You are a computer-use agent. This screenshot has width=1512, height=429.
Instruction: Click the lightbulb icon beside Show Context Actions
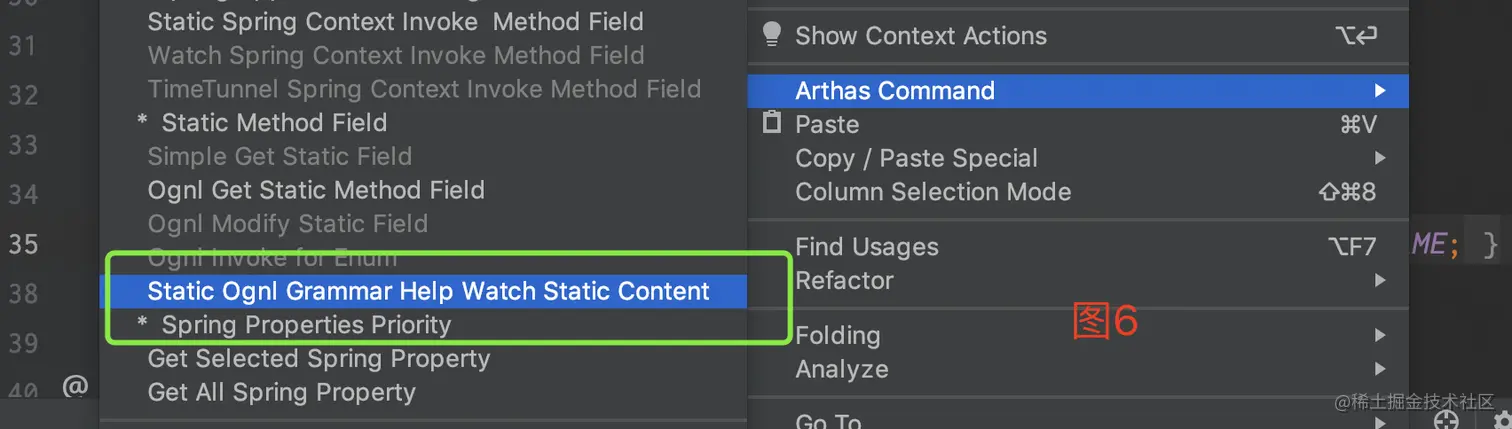click(771, 35)
